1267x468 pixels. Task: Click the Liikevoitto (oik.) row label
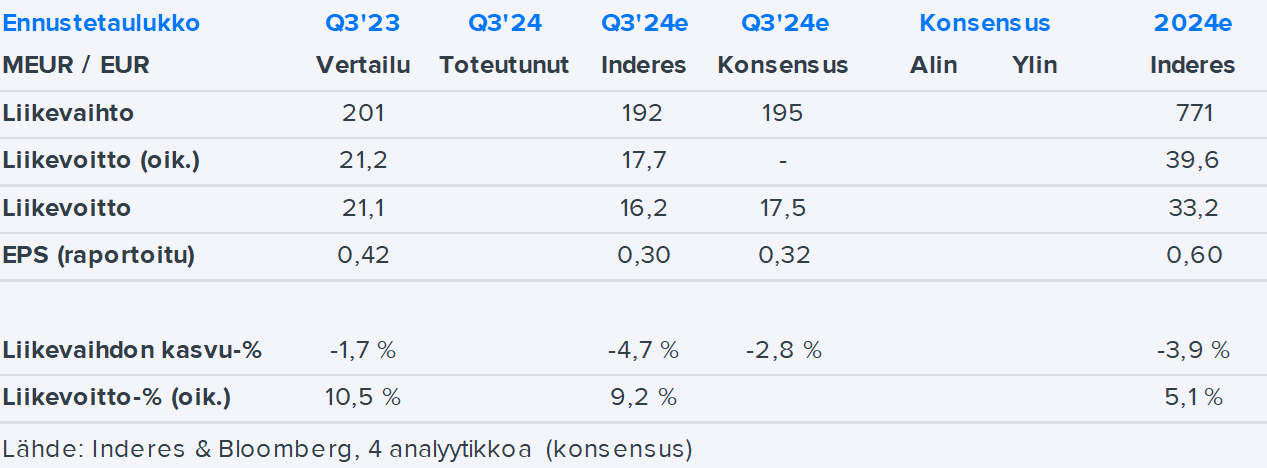101,161
